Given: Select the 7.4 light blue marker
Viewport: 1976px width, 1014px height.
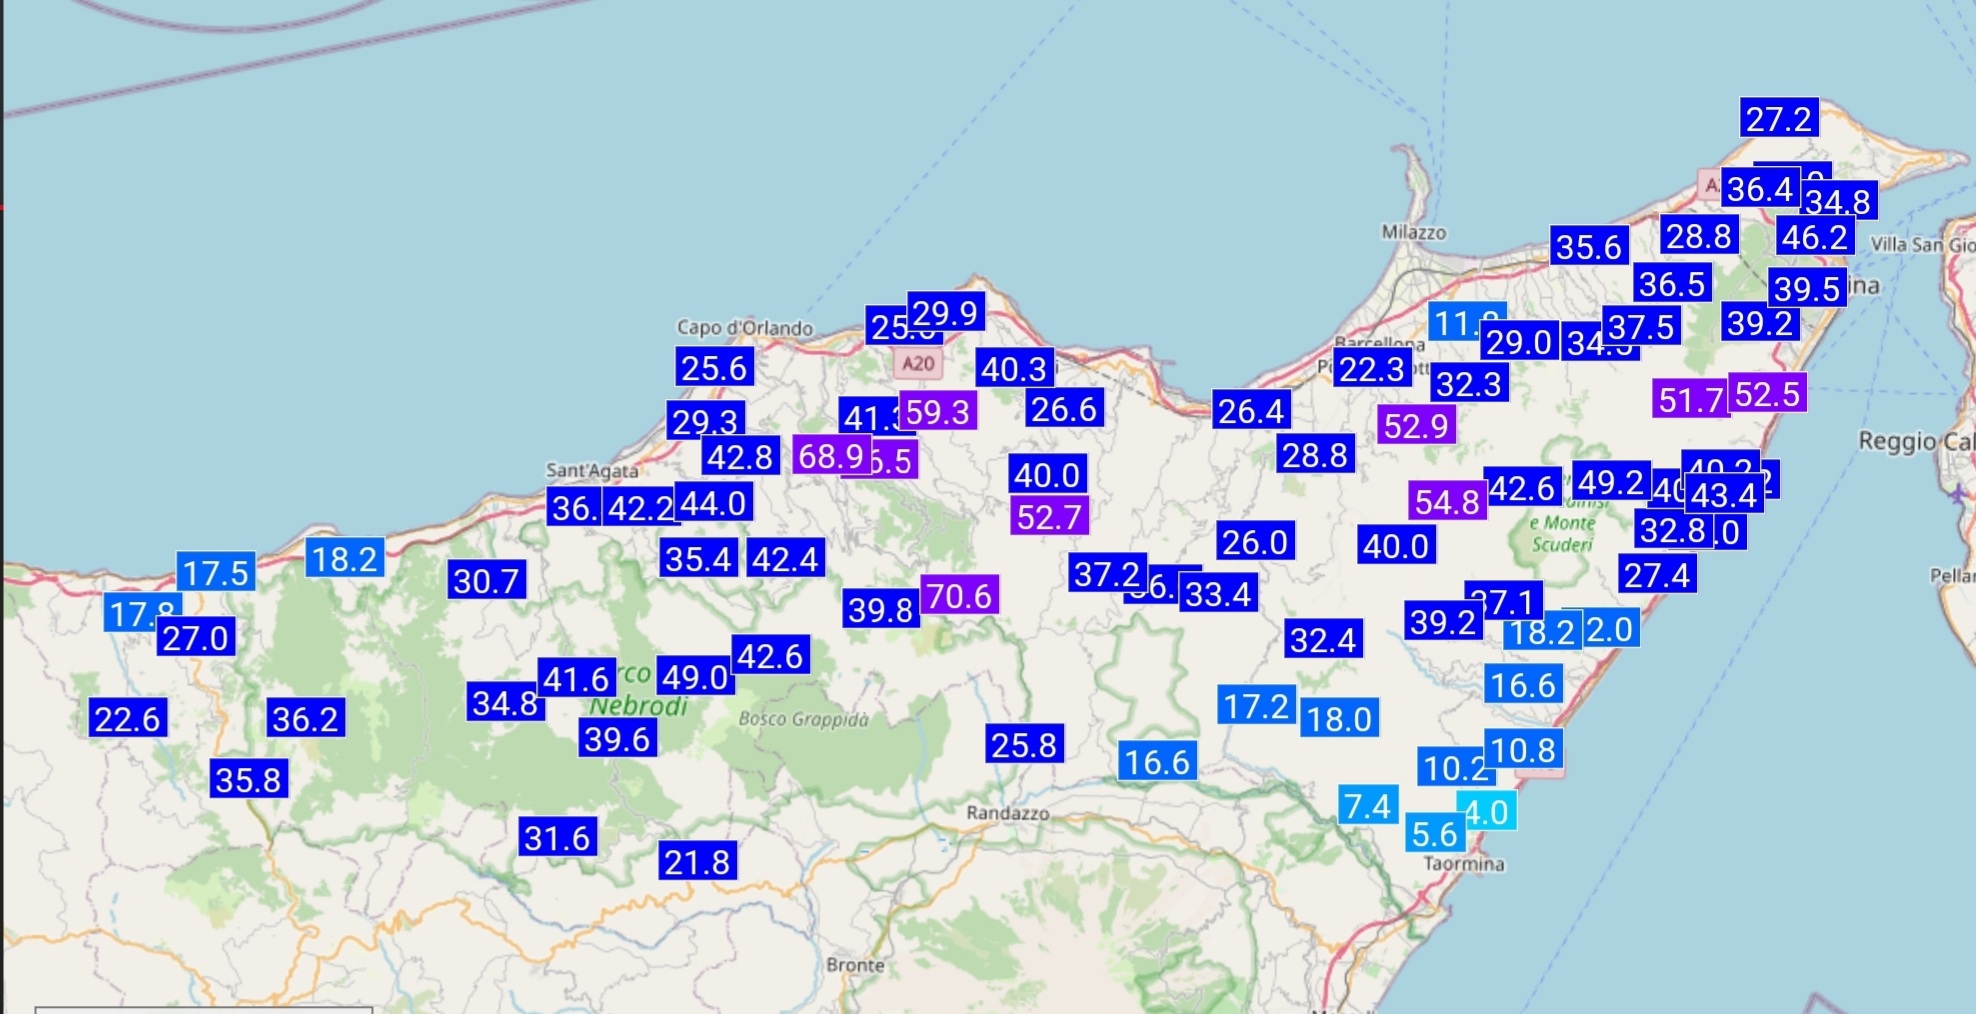Looking at the screenshot, I should [x=1367, y=806].
